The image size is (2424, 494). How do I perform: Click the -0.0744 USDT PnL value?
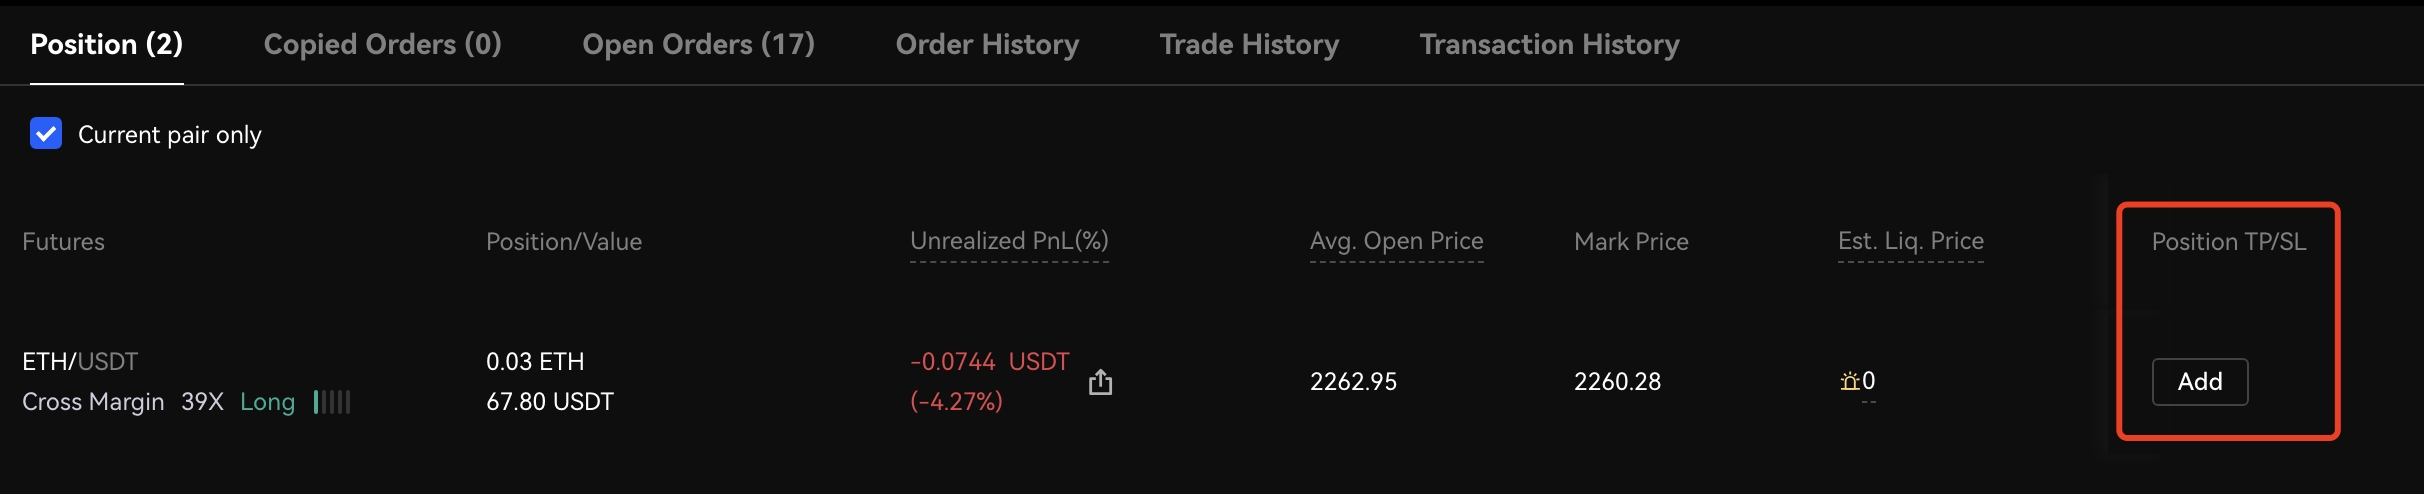[989, 361]
